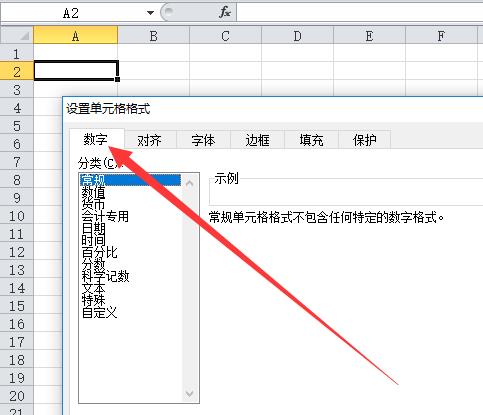483x415 pixels.
Task: Select the 边框 tab
Action: coord(257,140)
